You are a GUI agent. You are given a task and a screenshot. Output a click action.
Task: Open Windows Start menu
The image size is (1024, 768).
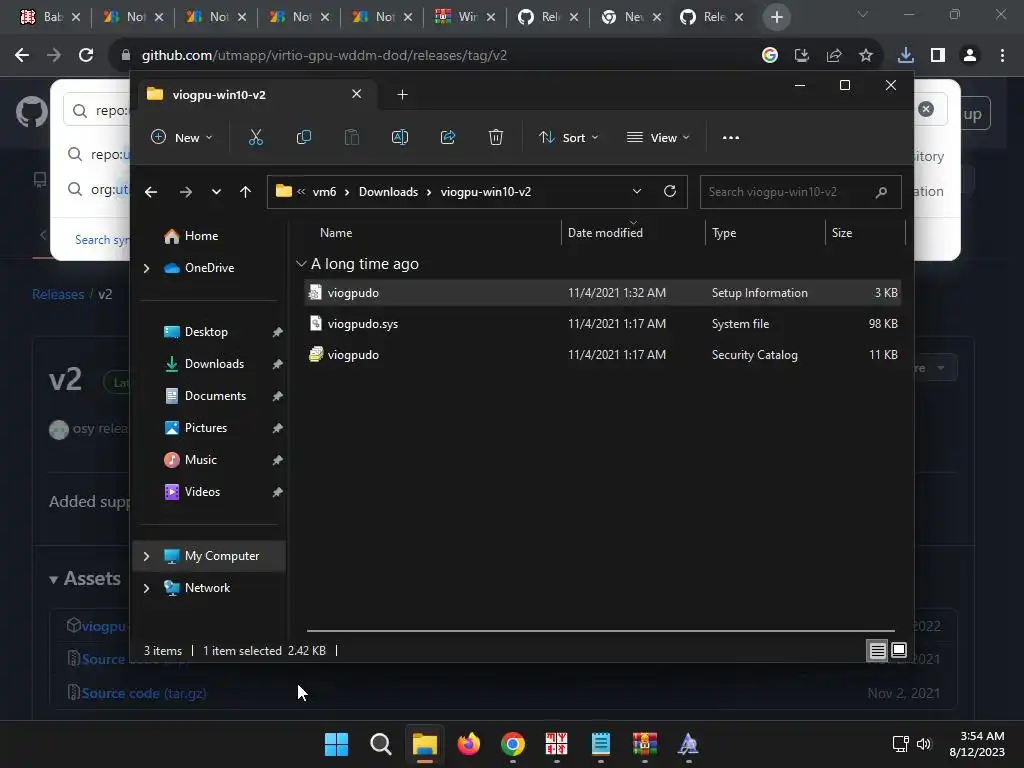[x=336, y=744]
